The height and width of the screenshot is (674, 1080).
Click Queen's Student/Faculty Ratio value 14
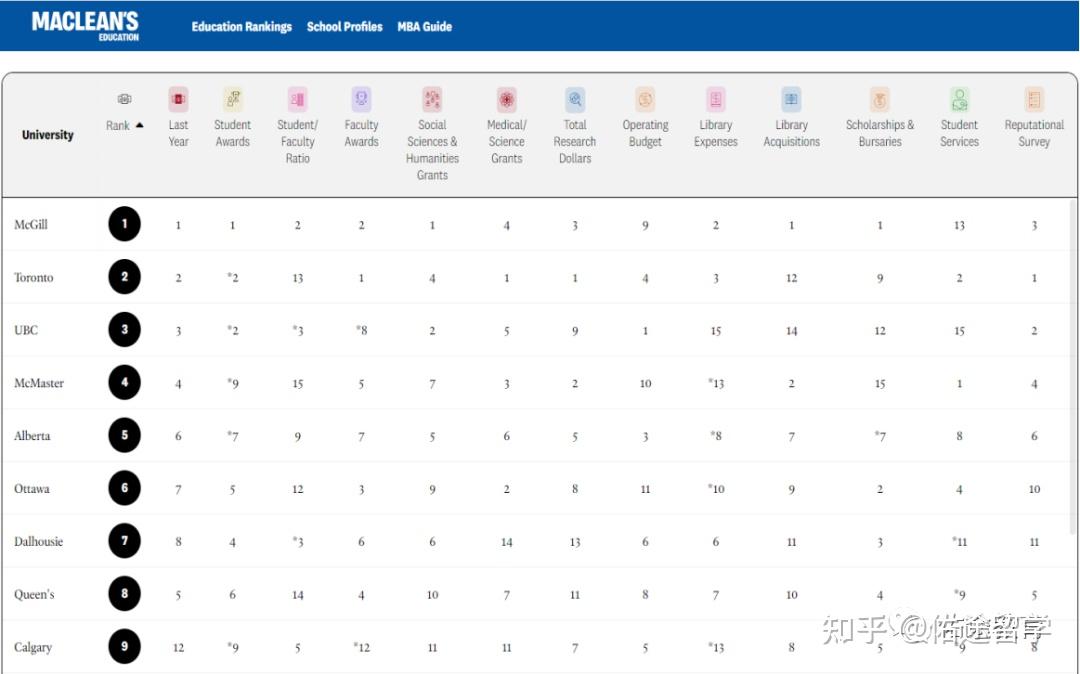pos(298,595)
